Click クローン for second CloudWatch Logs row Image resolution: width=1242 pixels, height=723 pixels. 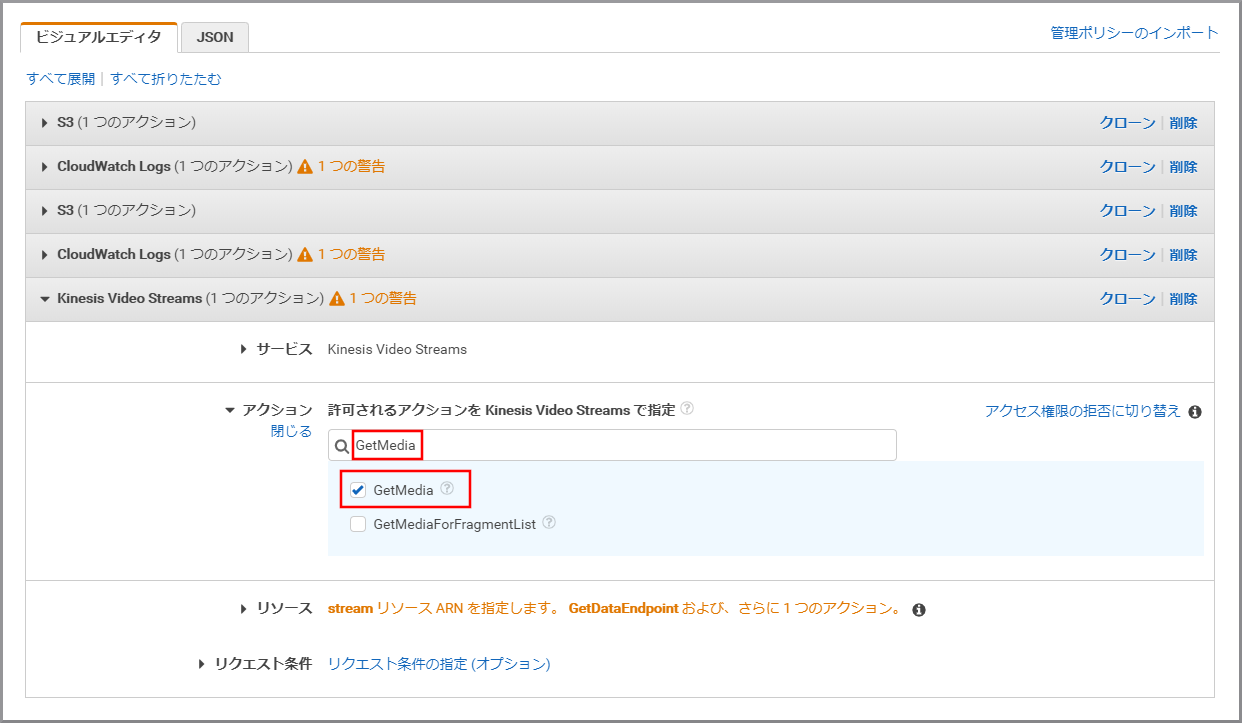point(1128,255)
